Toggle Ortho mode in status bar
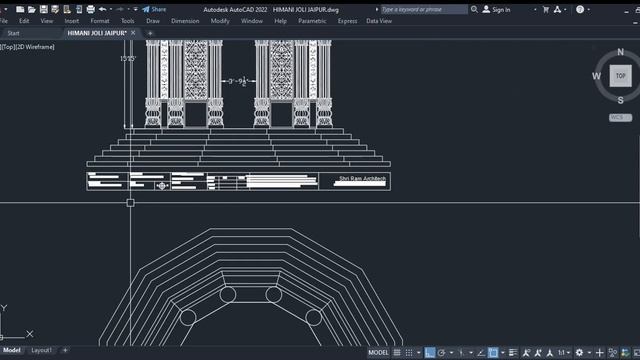The width and height of the screenshot is (640, 360). (429, 353)
